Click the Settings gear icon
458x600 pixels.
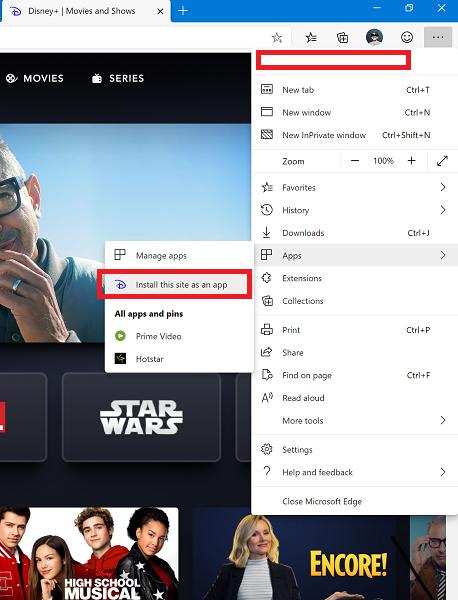point(267,449)
